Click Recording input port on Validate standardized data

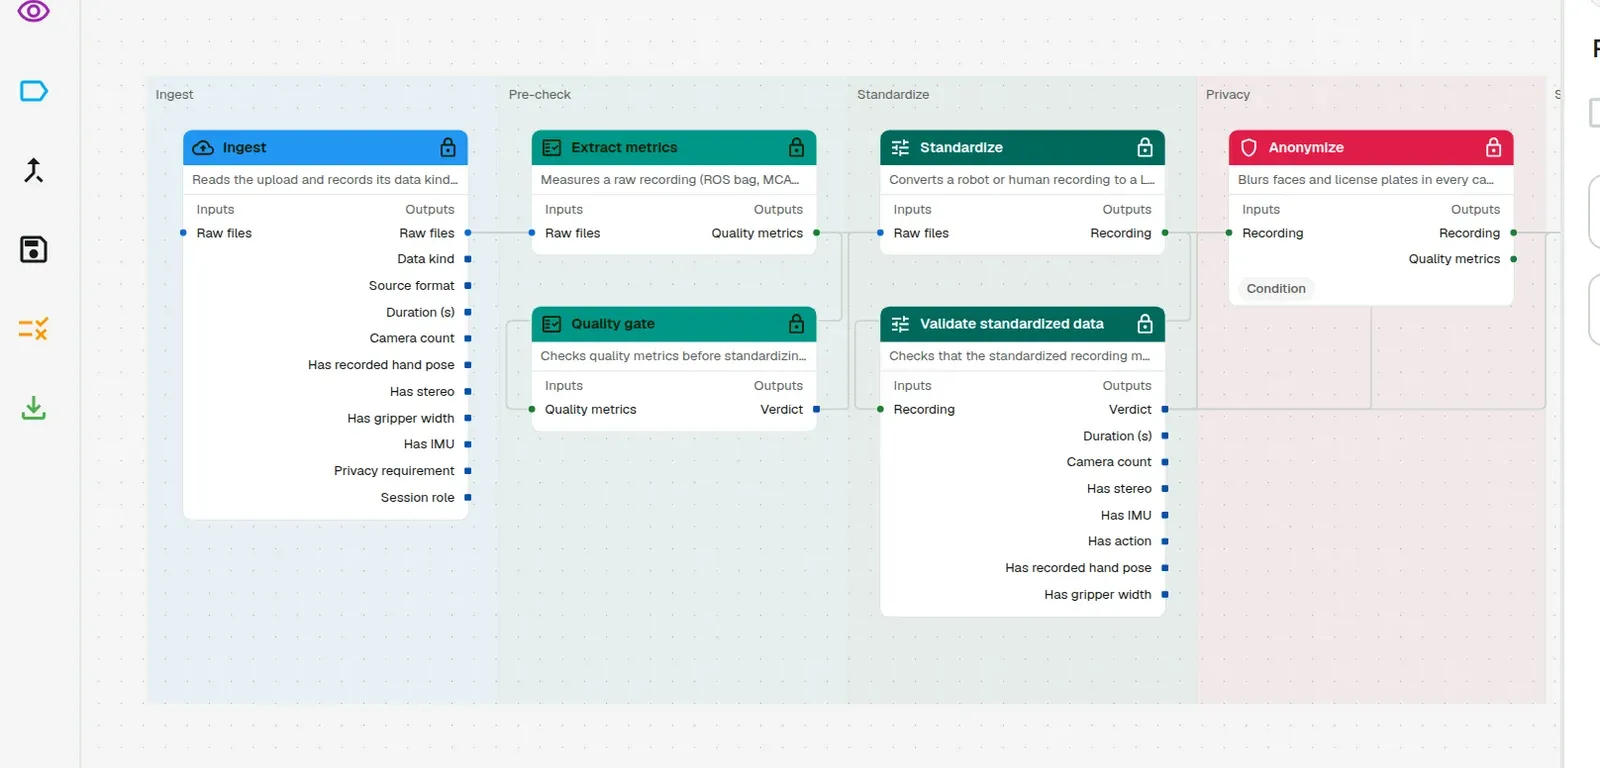pos(881,409)
